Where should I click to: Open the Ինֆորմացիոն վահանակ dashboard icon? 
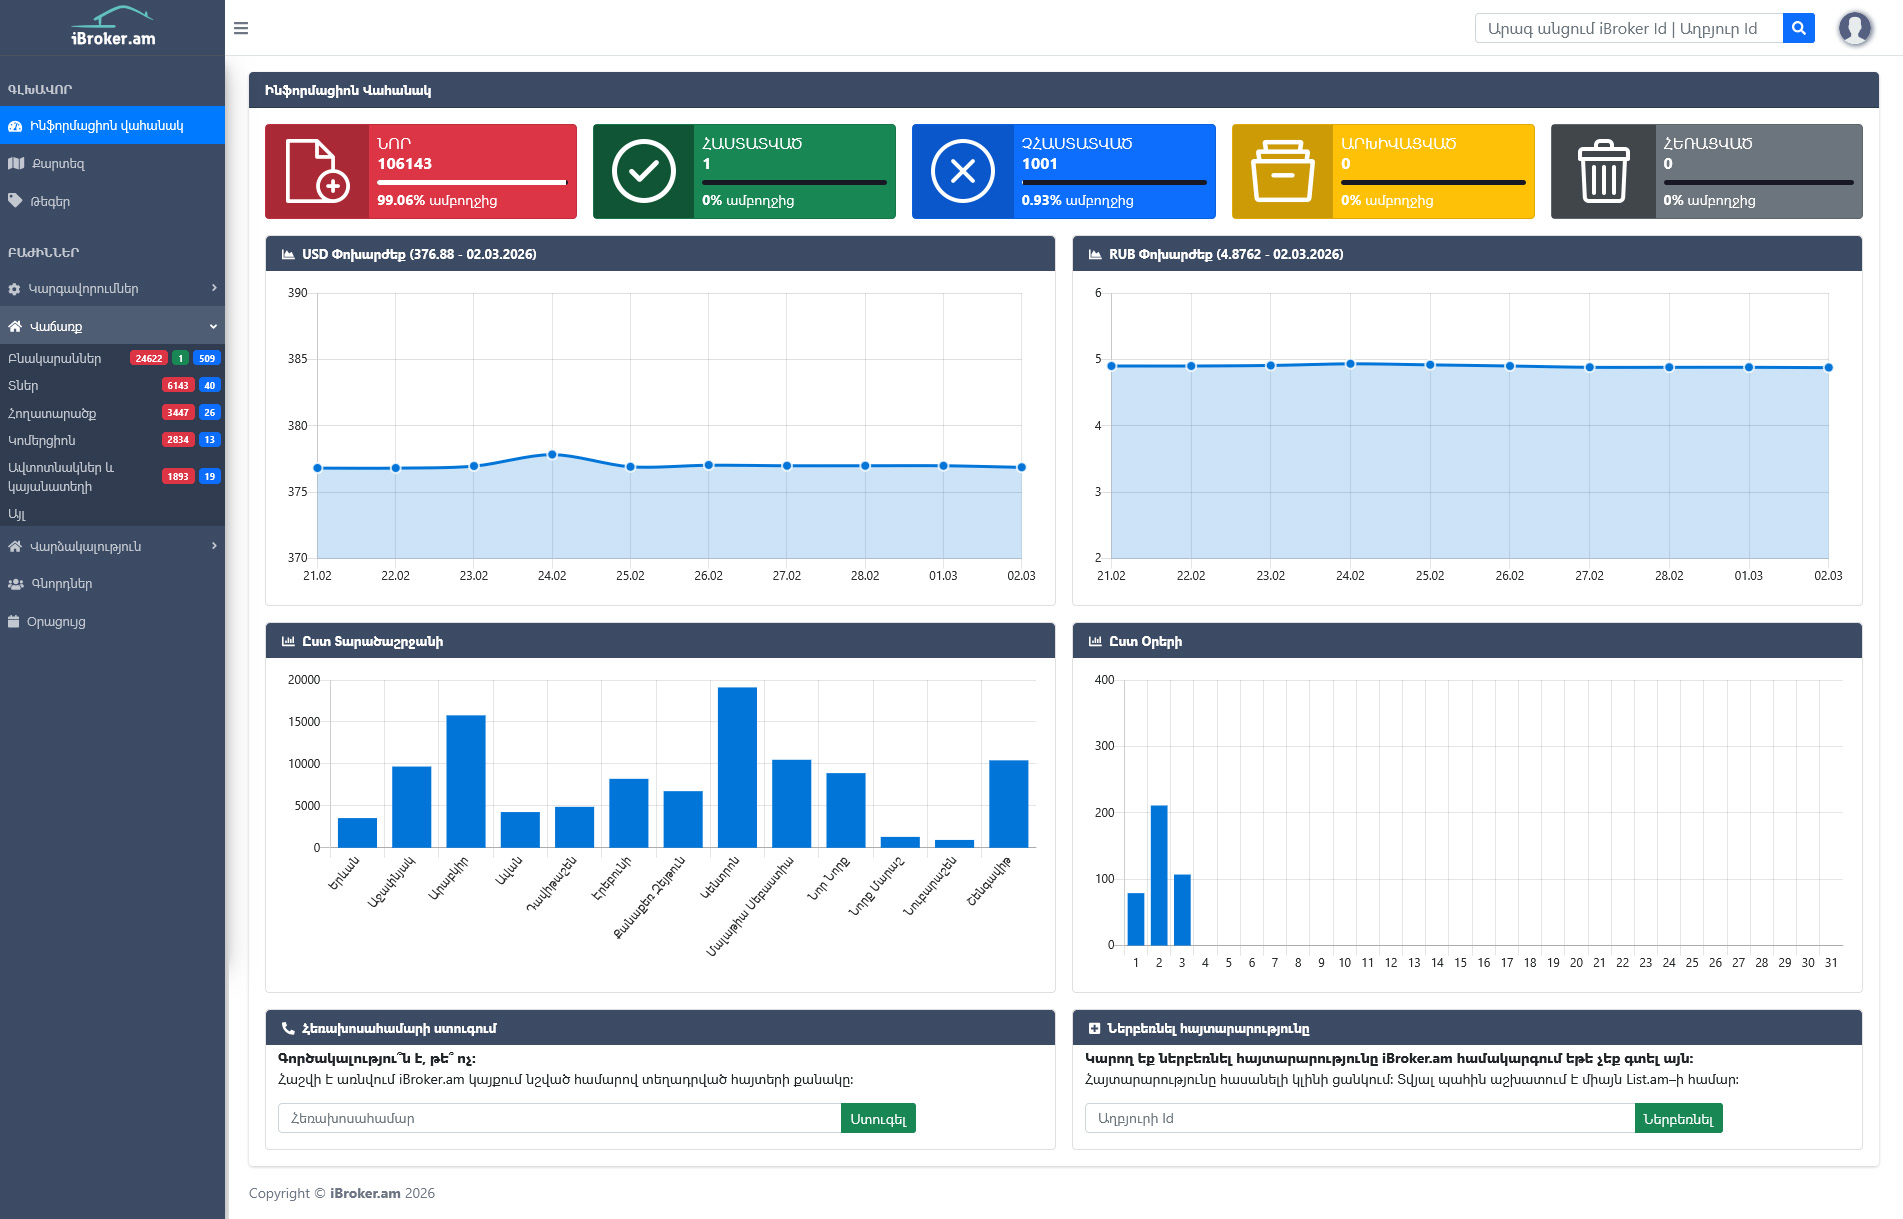pos(15,125)
